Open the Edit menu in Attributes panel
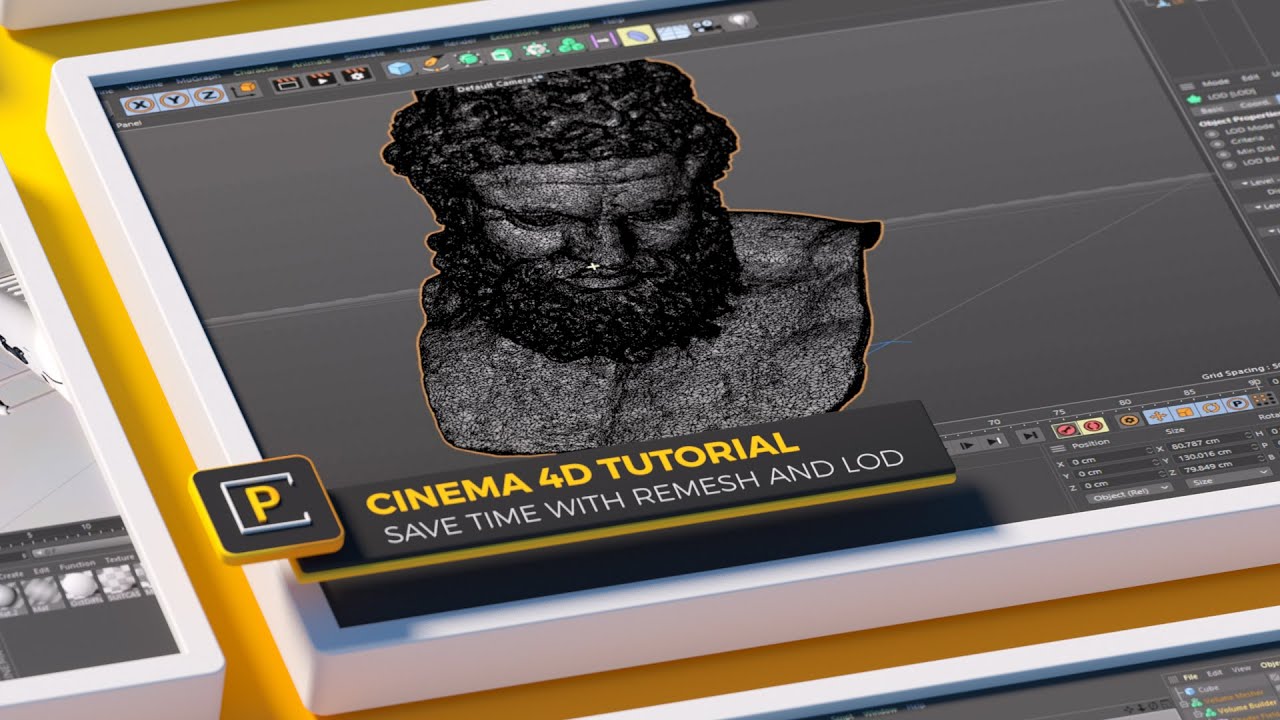Viewport: 1280px width, 720px height. tap(1250, 77)
